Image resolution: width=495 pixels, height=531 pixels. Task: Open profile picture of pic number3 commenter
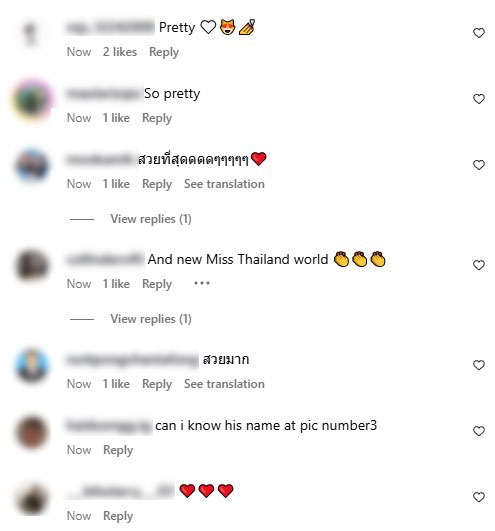pos(32,432)
